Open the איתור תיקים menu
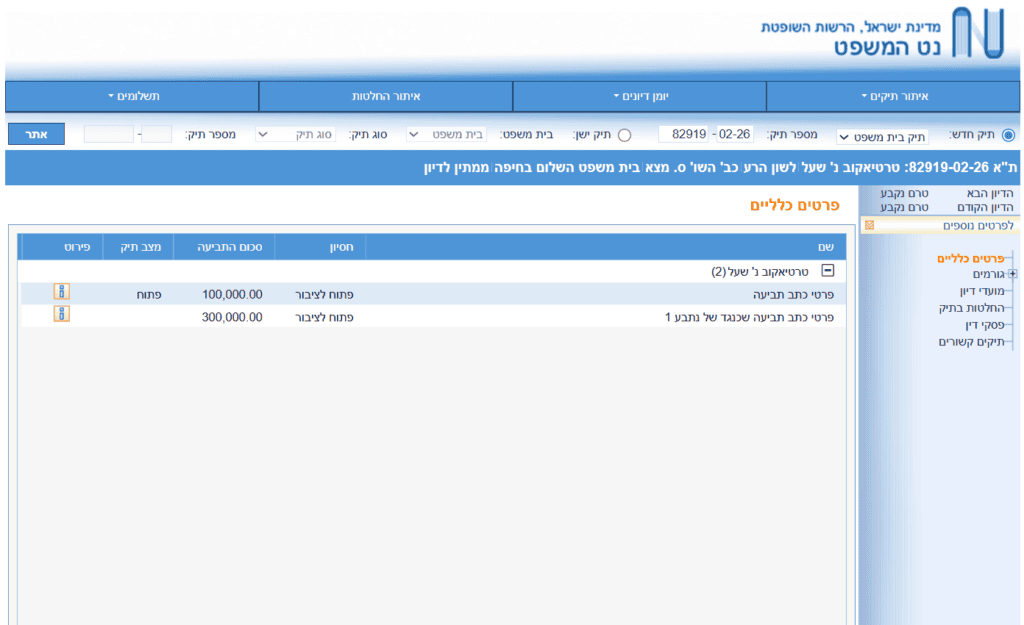 (893, 97)
